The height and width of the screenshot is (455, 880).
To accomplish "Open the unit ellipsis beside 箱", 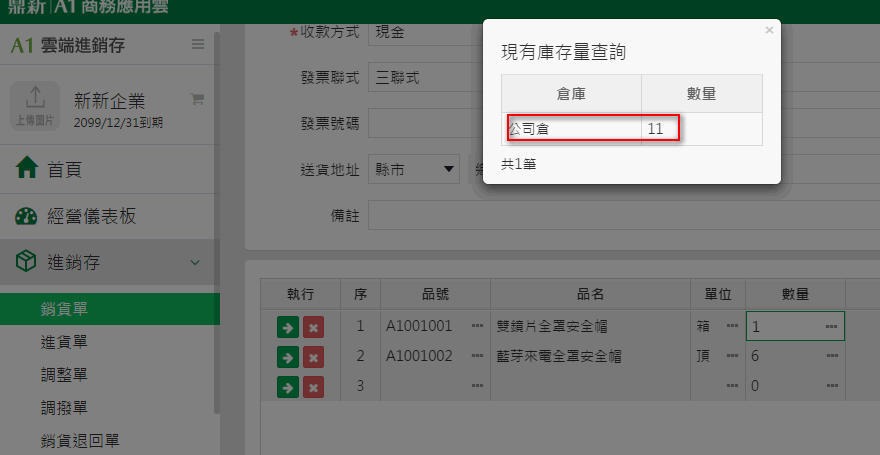I will click(x=732, y=326).
